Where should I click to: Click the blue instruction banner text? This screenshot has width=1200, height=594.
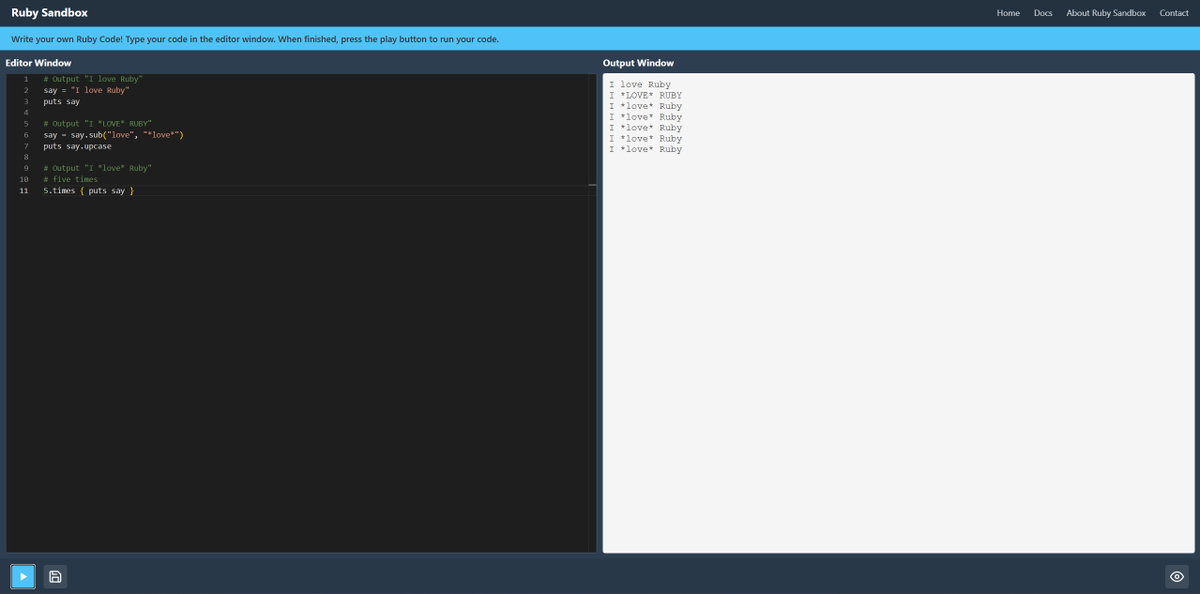tap(255, 39)
